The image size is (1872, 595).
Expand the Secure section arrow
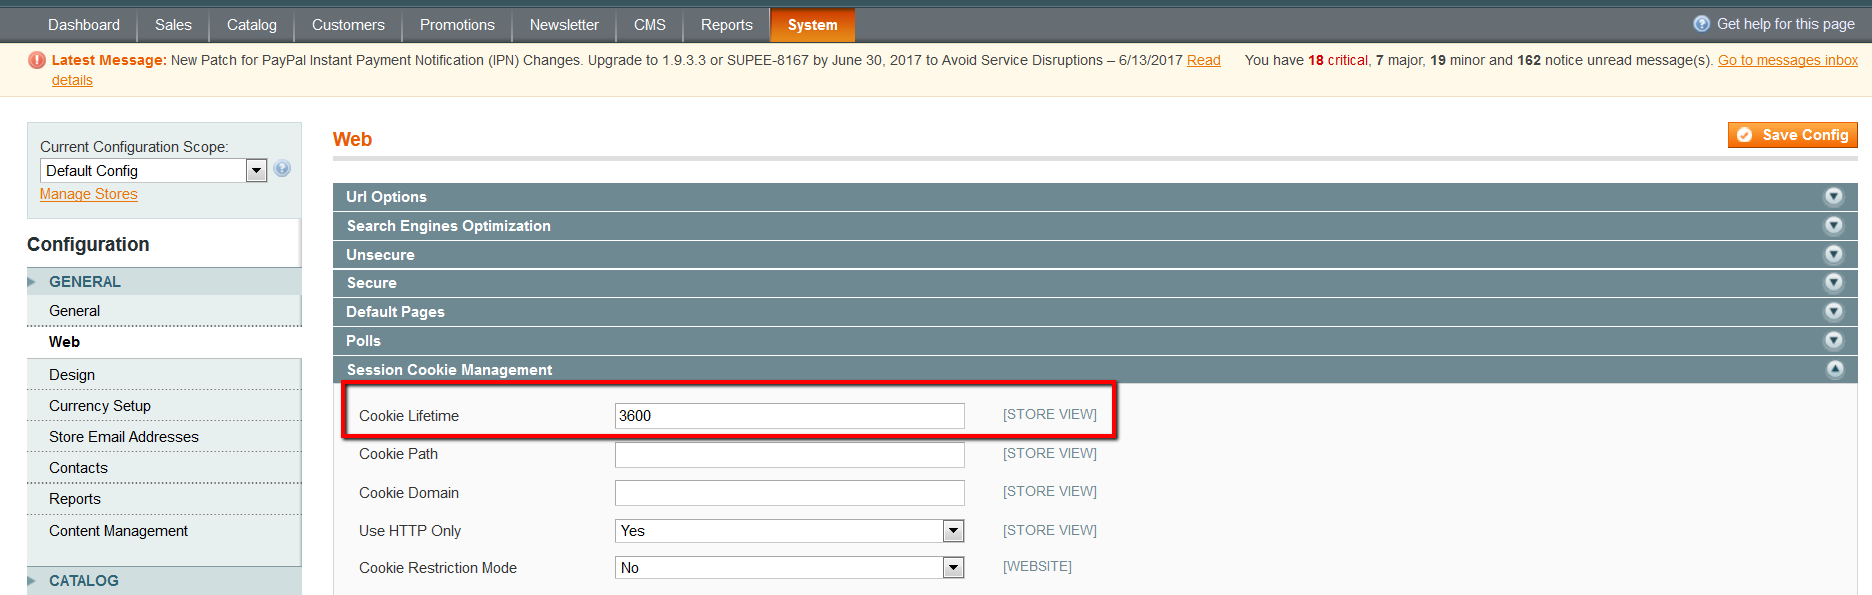pos(1834,282)
